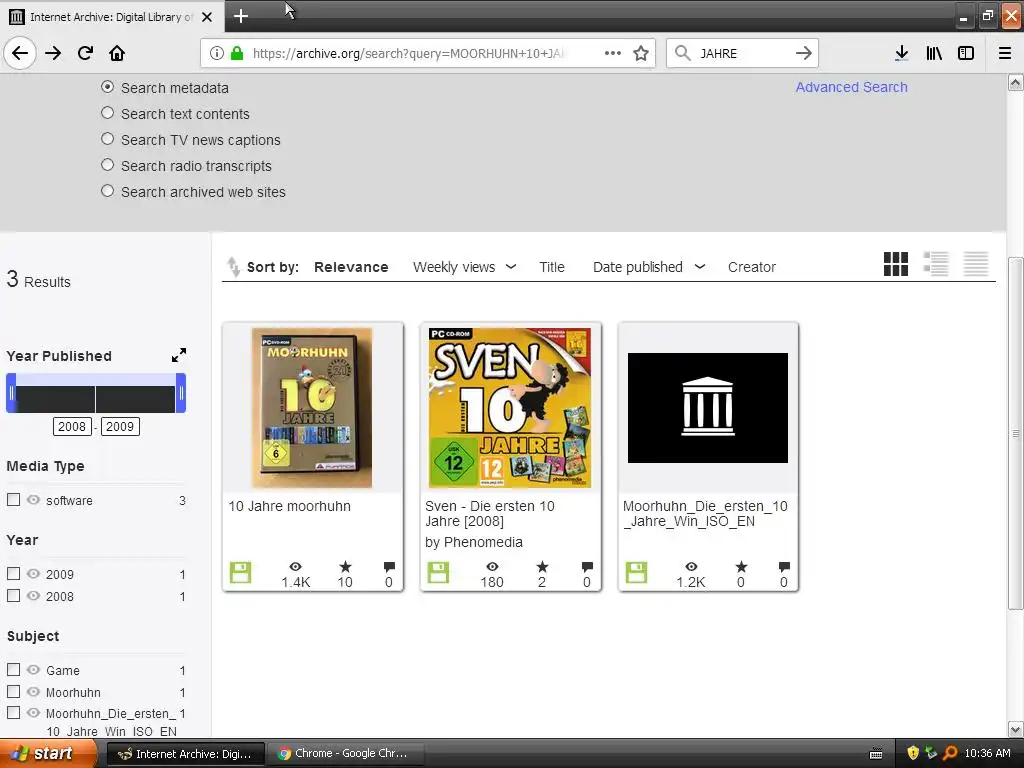Check the software media type filter
Viewport: 1024px width, 768px height.
tap(13, 500)
